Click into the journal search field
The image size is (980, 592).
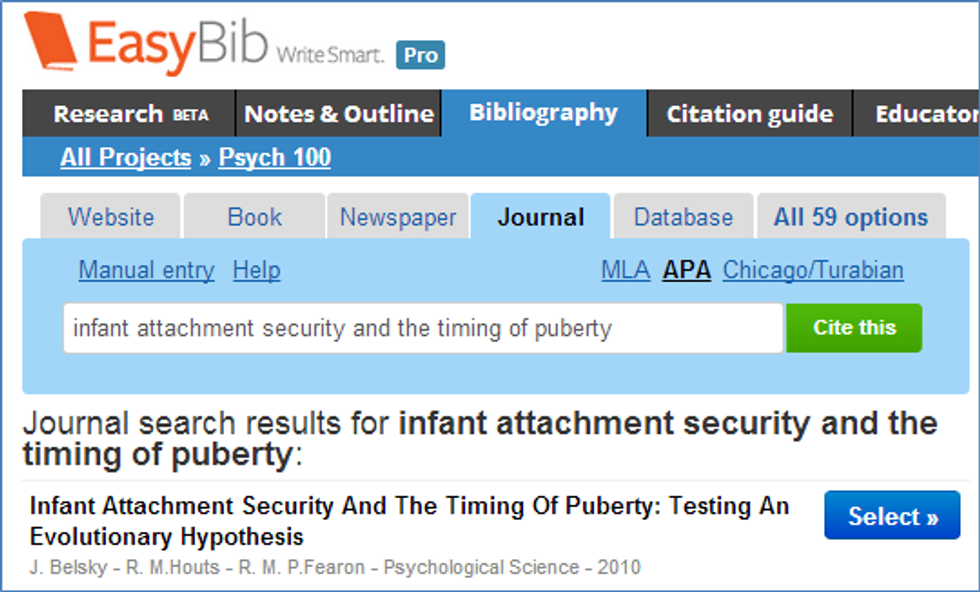click(422, 328)
